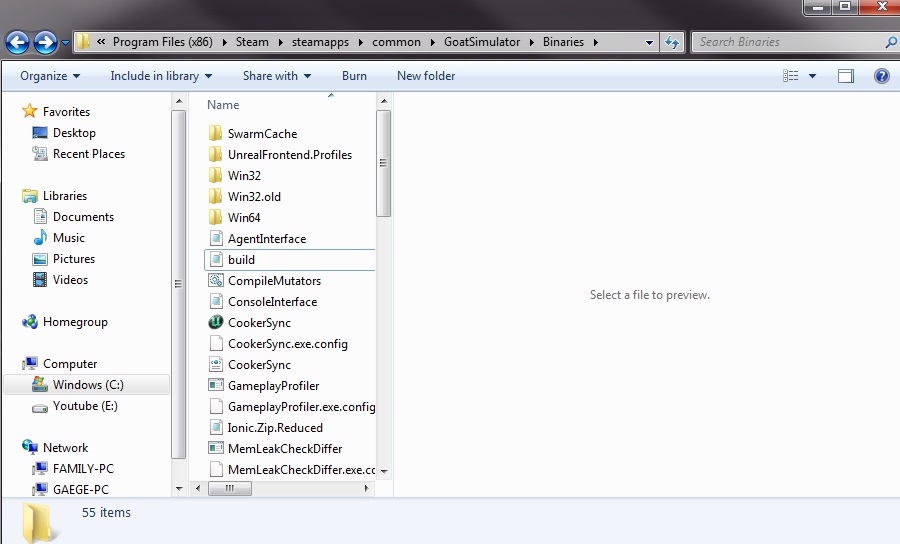Select the MemLeakCheckDiffer.exe.config file
Image resolution: width=900 pixels, height=544 pixels.
292,469
